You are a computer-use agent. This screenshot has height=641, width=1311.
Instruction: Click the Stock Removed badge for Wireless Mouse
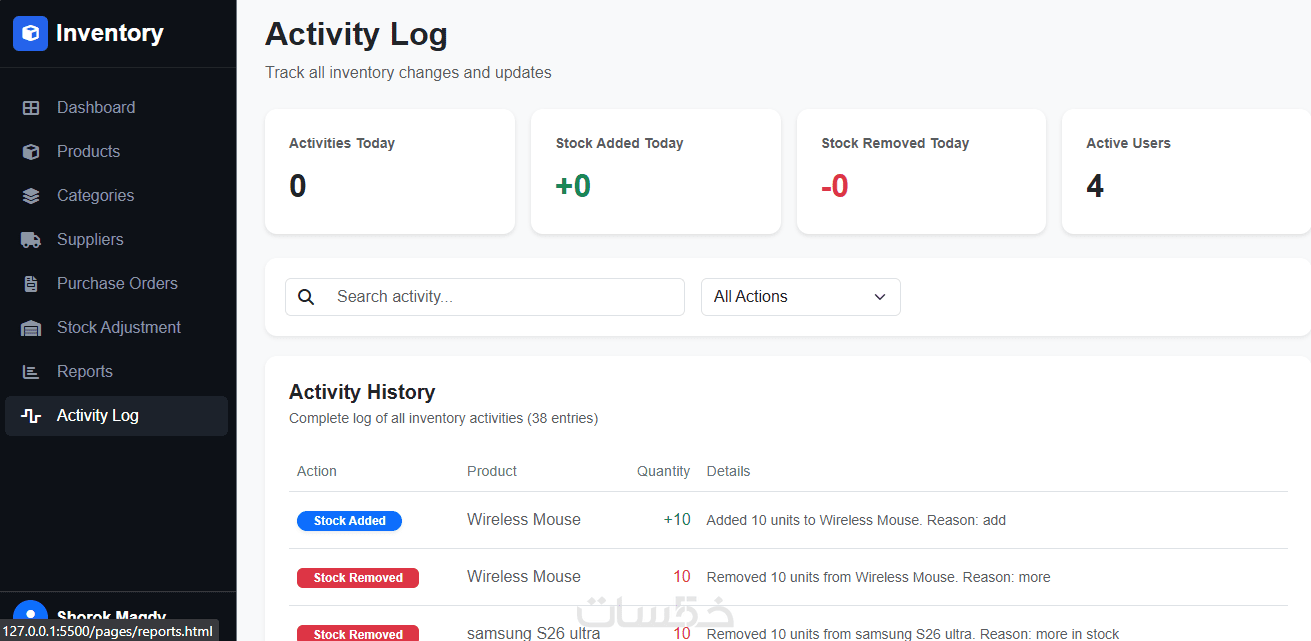pyautogui.click(x=358, y=578)
